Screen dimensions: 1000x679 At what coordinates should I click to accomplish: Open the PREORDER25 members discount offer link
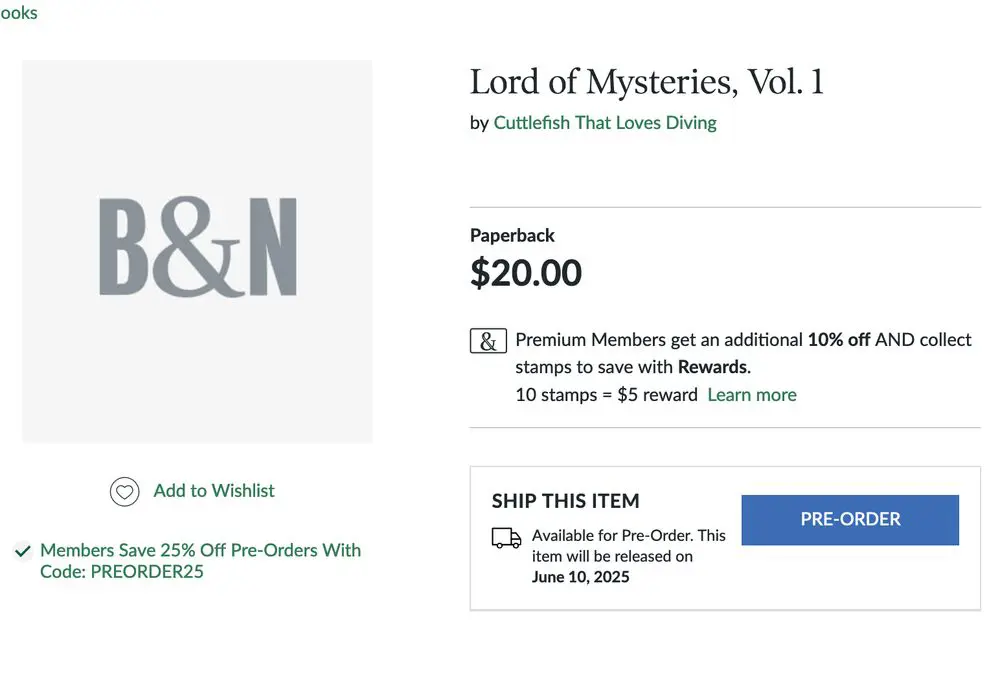pos(200,561)
